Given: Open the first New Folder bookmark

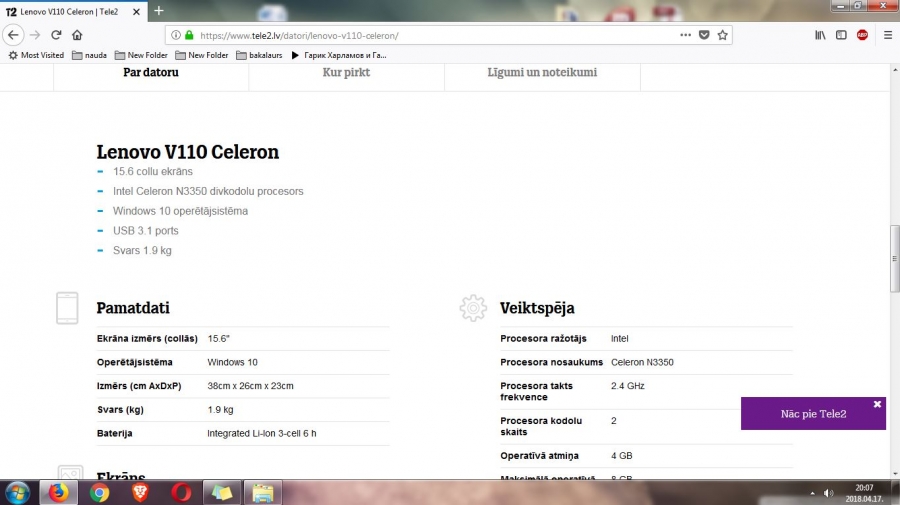Looking at the screenshot, I should tap(141, 55).
